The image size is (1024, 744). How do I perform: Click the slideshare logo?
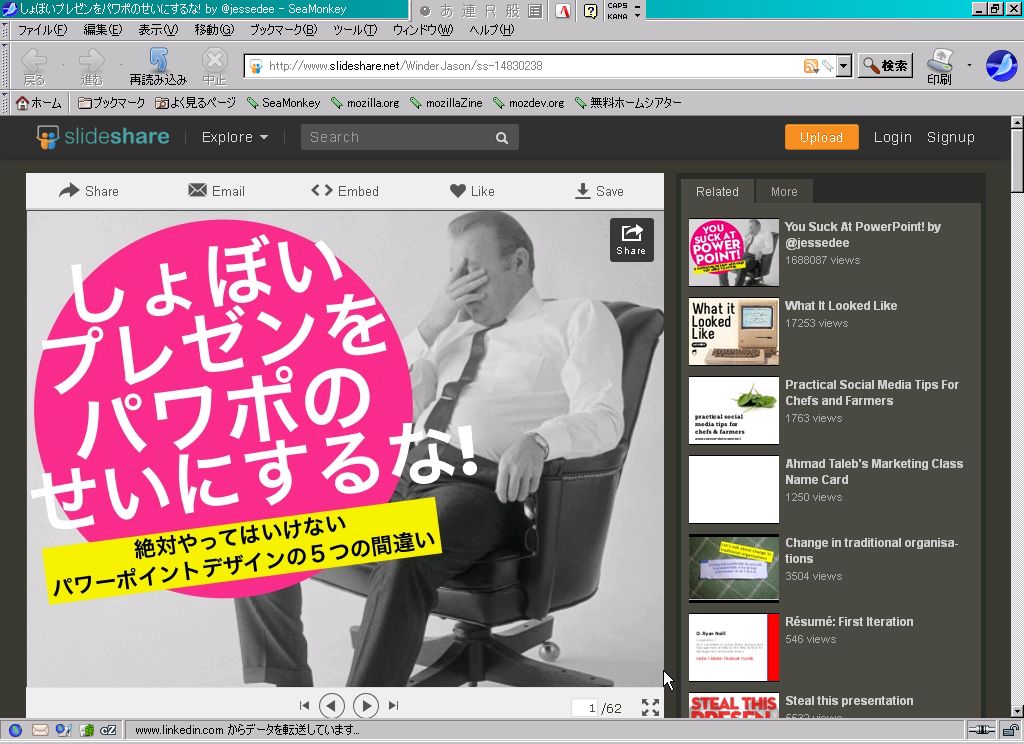tap(103, 137)
